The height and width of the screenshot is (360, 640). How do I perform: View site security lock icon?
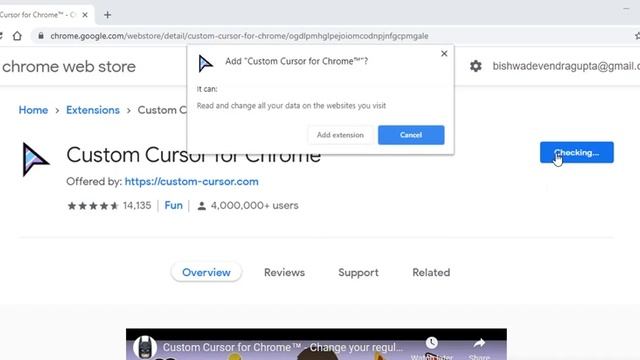tap(41, 36)
